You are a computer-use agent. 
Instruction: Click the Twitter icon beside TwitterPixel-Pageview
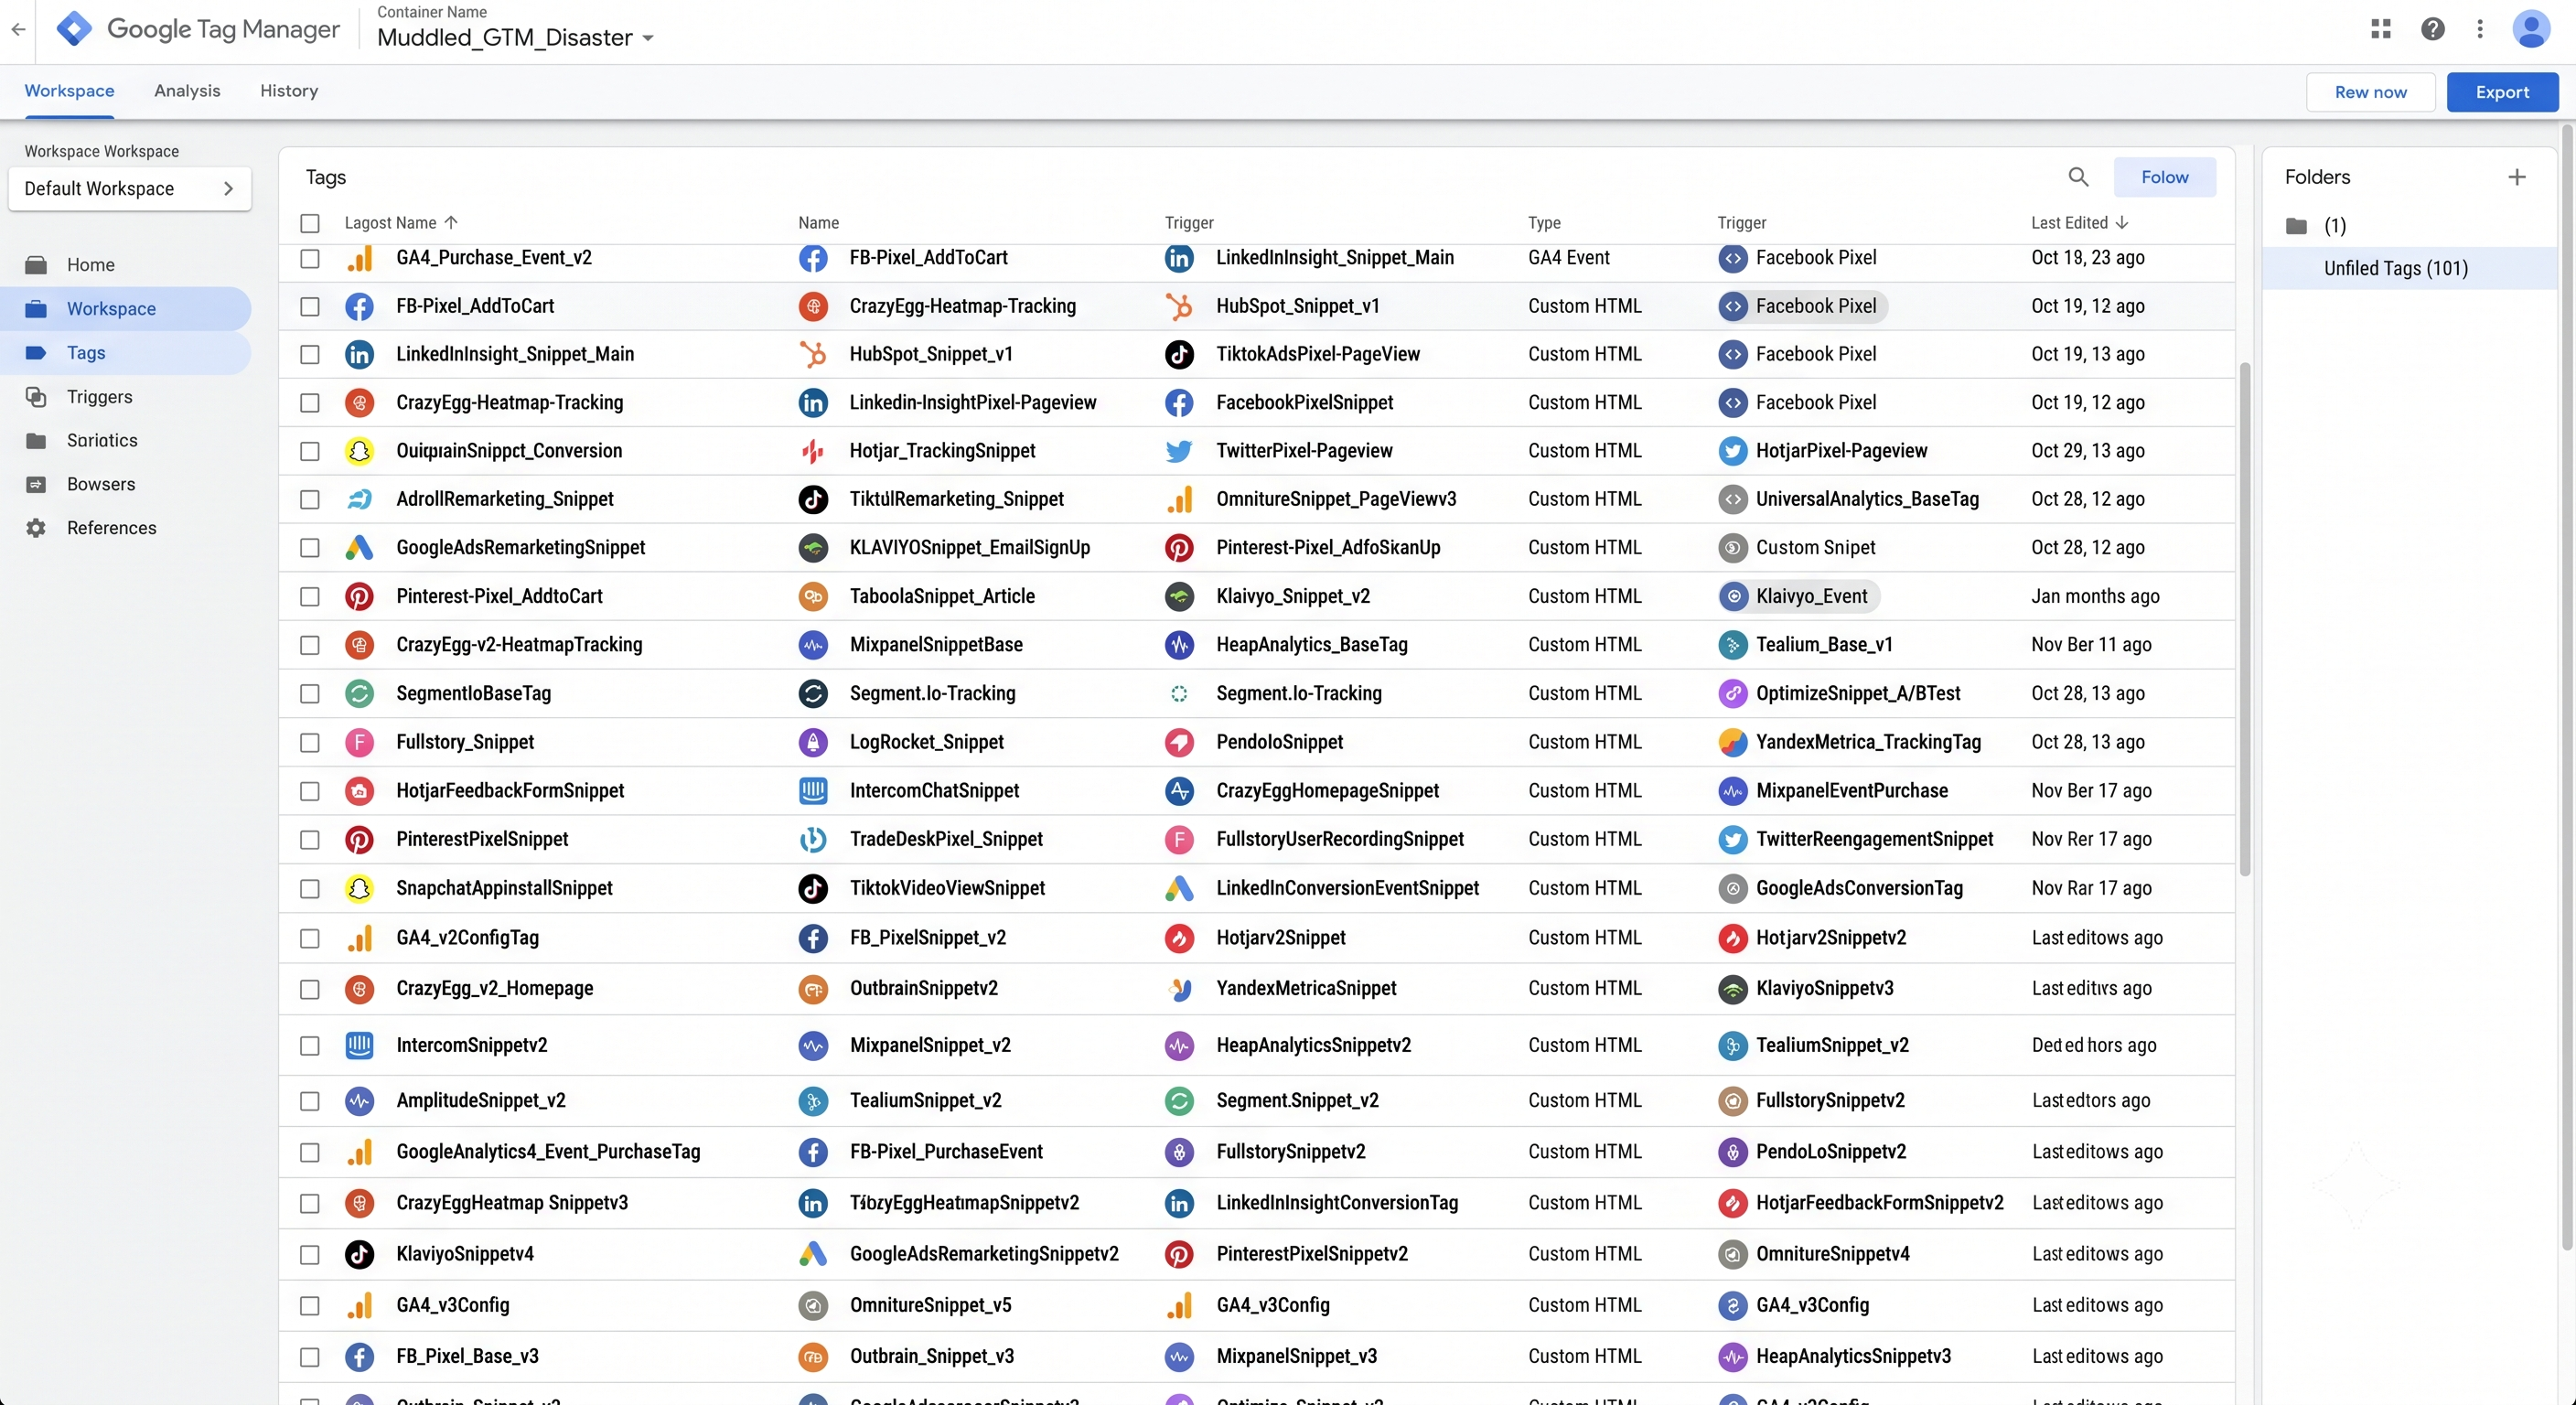pyautogui.click(x=1179, y=451)
